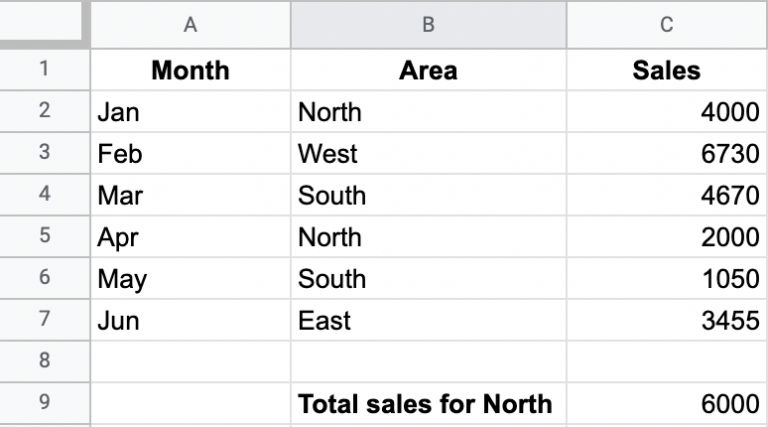Click the select-all corner box
The image size is (768, 427).
(41, 21)
